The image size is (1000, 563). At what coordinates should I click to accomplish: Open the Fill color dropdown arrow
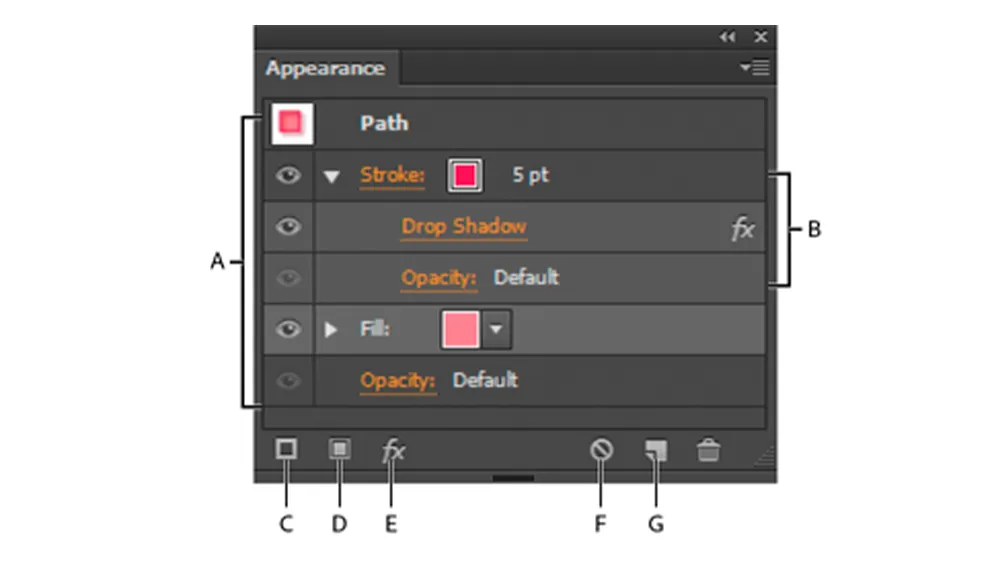coord(497,329)
